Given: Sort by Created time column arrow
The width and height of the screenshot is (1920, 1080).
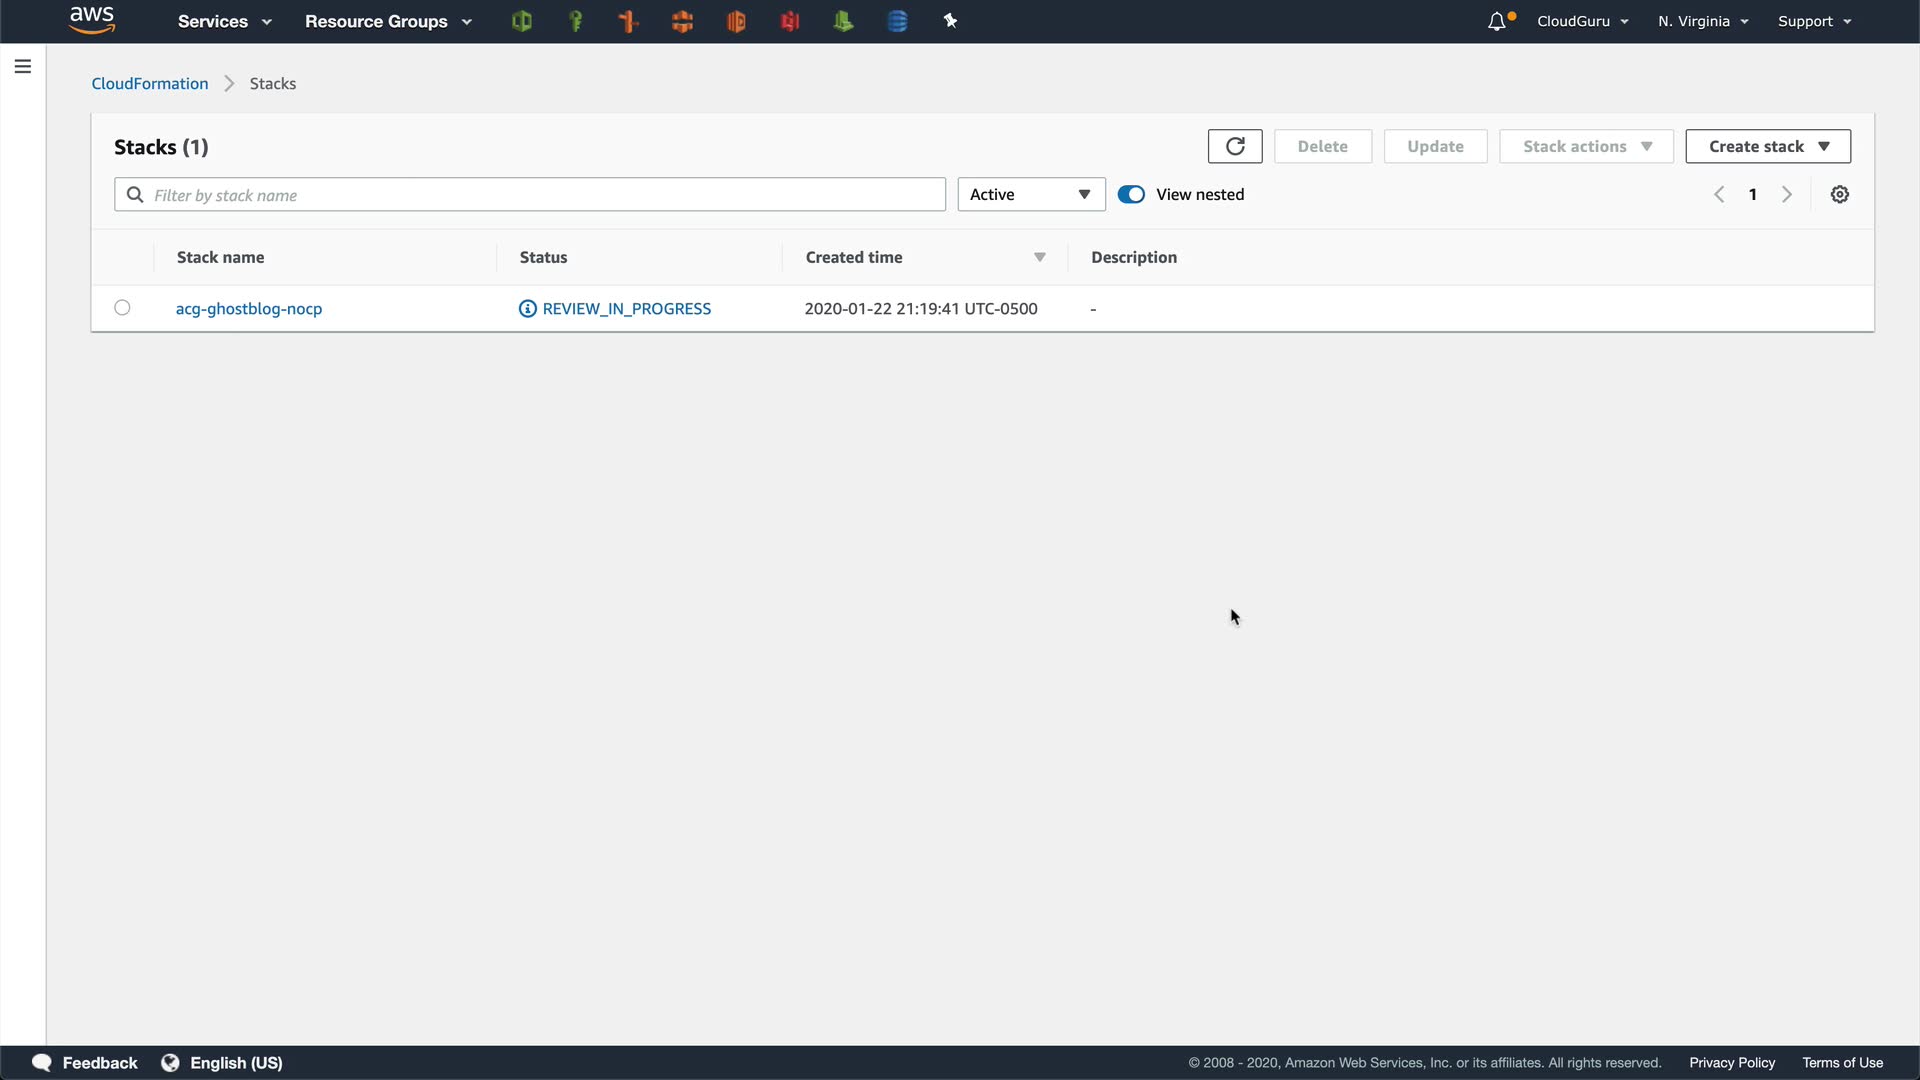Looking at the screenshot, I should 1039,257.
